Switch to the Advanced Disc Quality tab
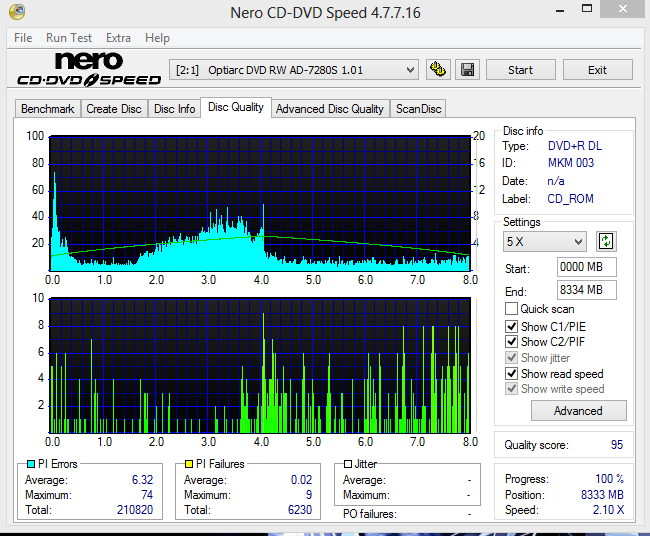This screenshot has height=536, width=650. [330, 109]
